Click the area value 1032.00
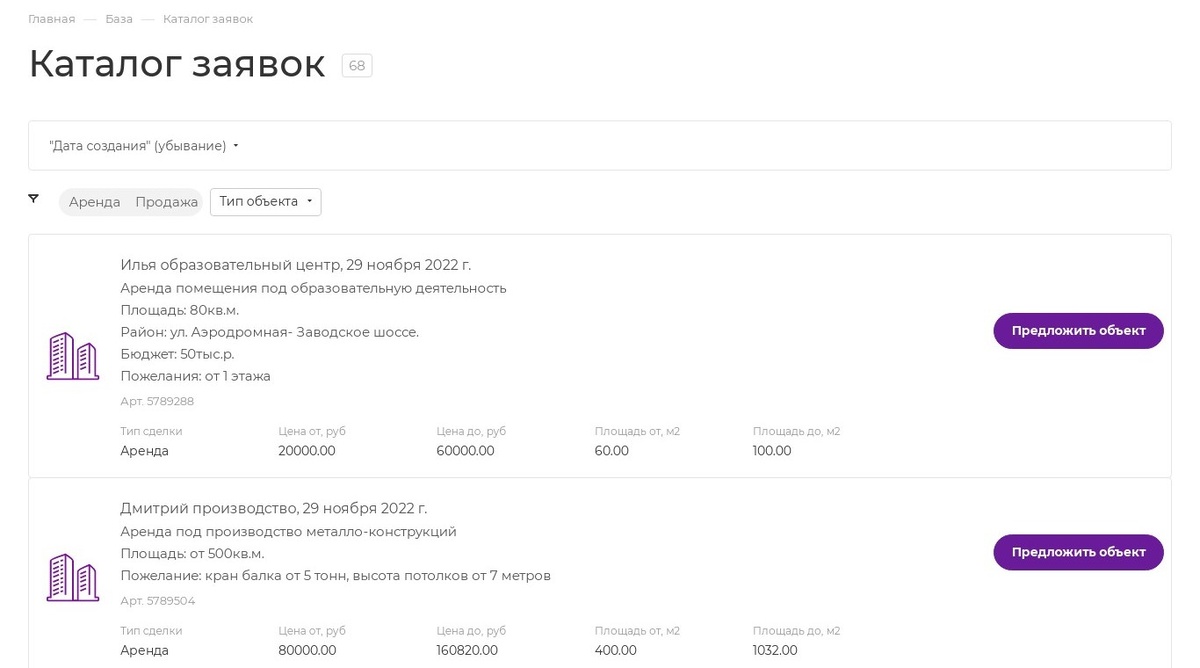1200x668 pixels. (x=775, y=651)
